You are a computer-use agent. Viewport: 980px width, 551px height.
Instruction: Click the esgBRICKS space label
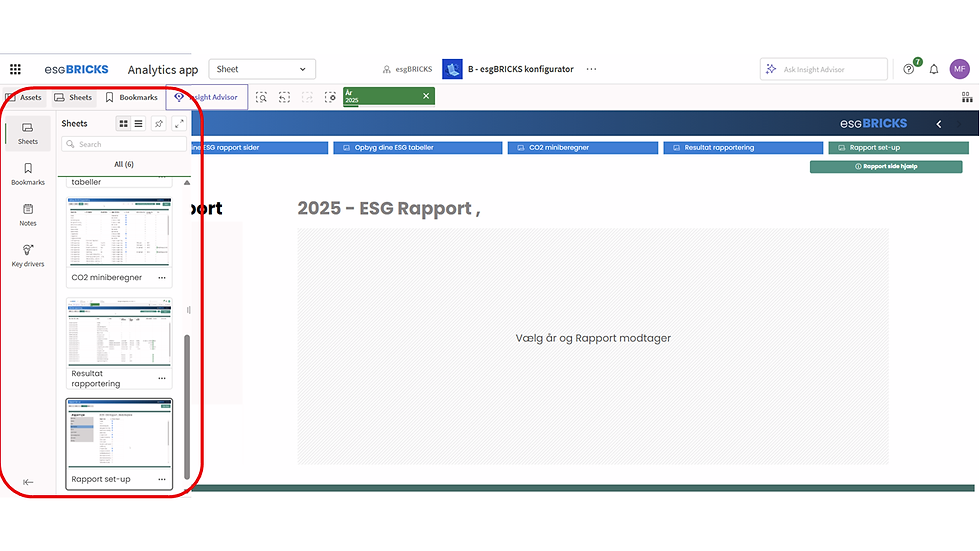(407, 69)
